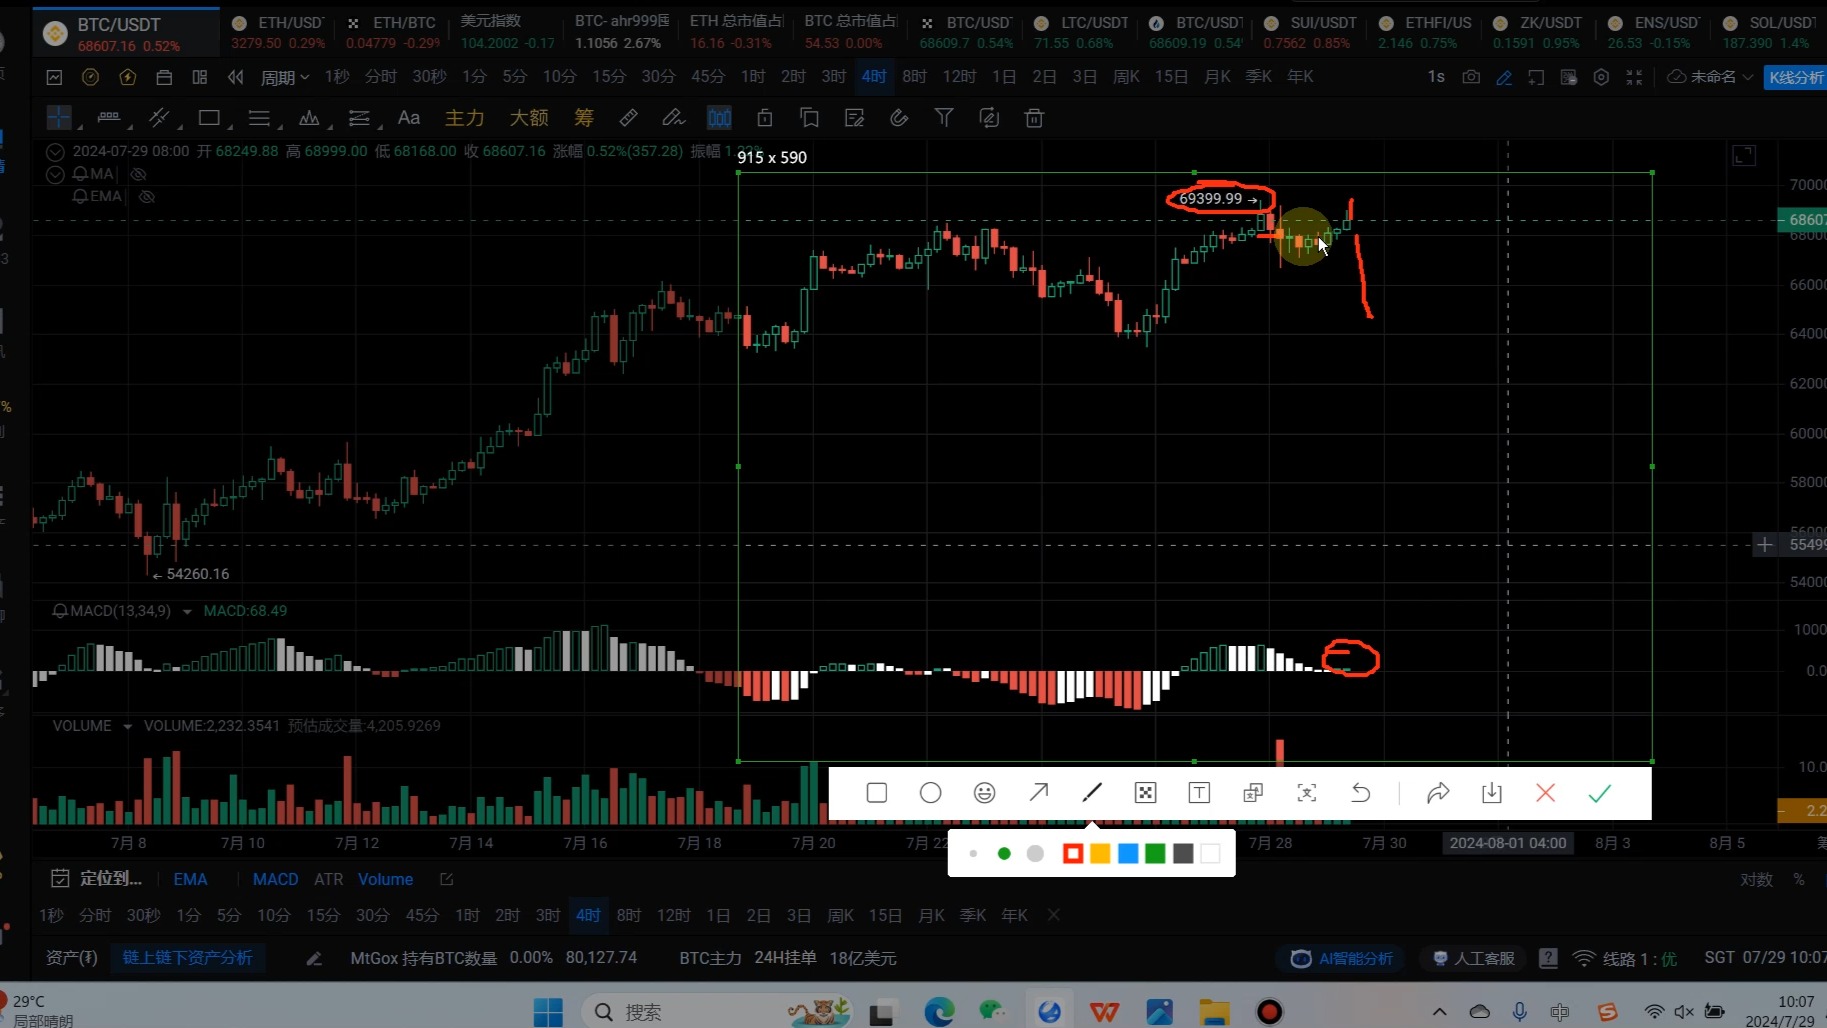The height and width of the screenshot is (1028, 1827).
Task: Share the screenshot with the forward arrow icon
Action: [1438, 793]
